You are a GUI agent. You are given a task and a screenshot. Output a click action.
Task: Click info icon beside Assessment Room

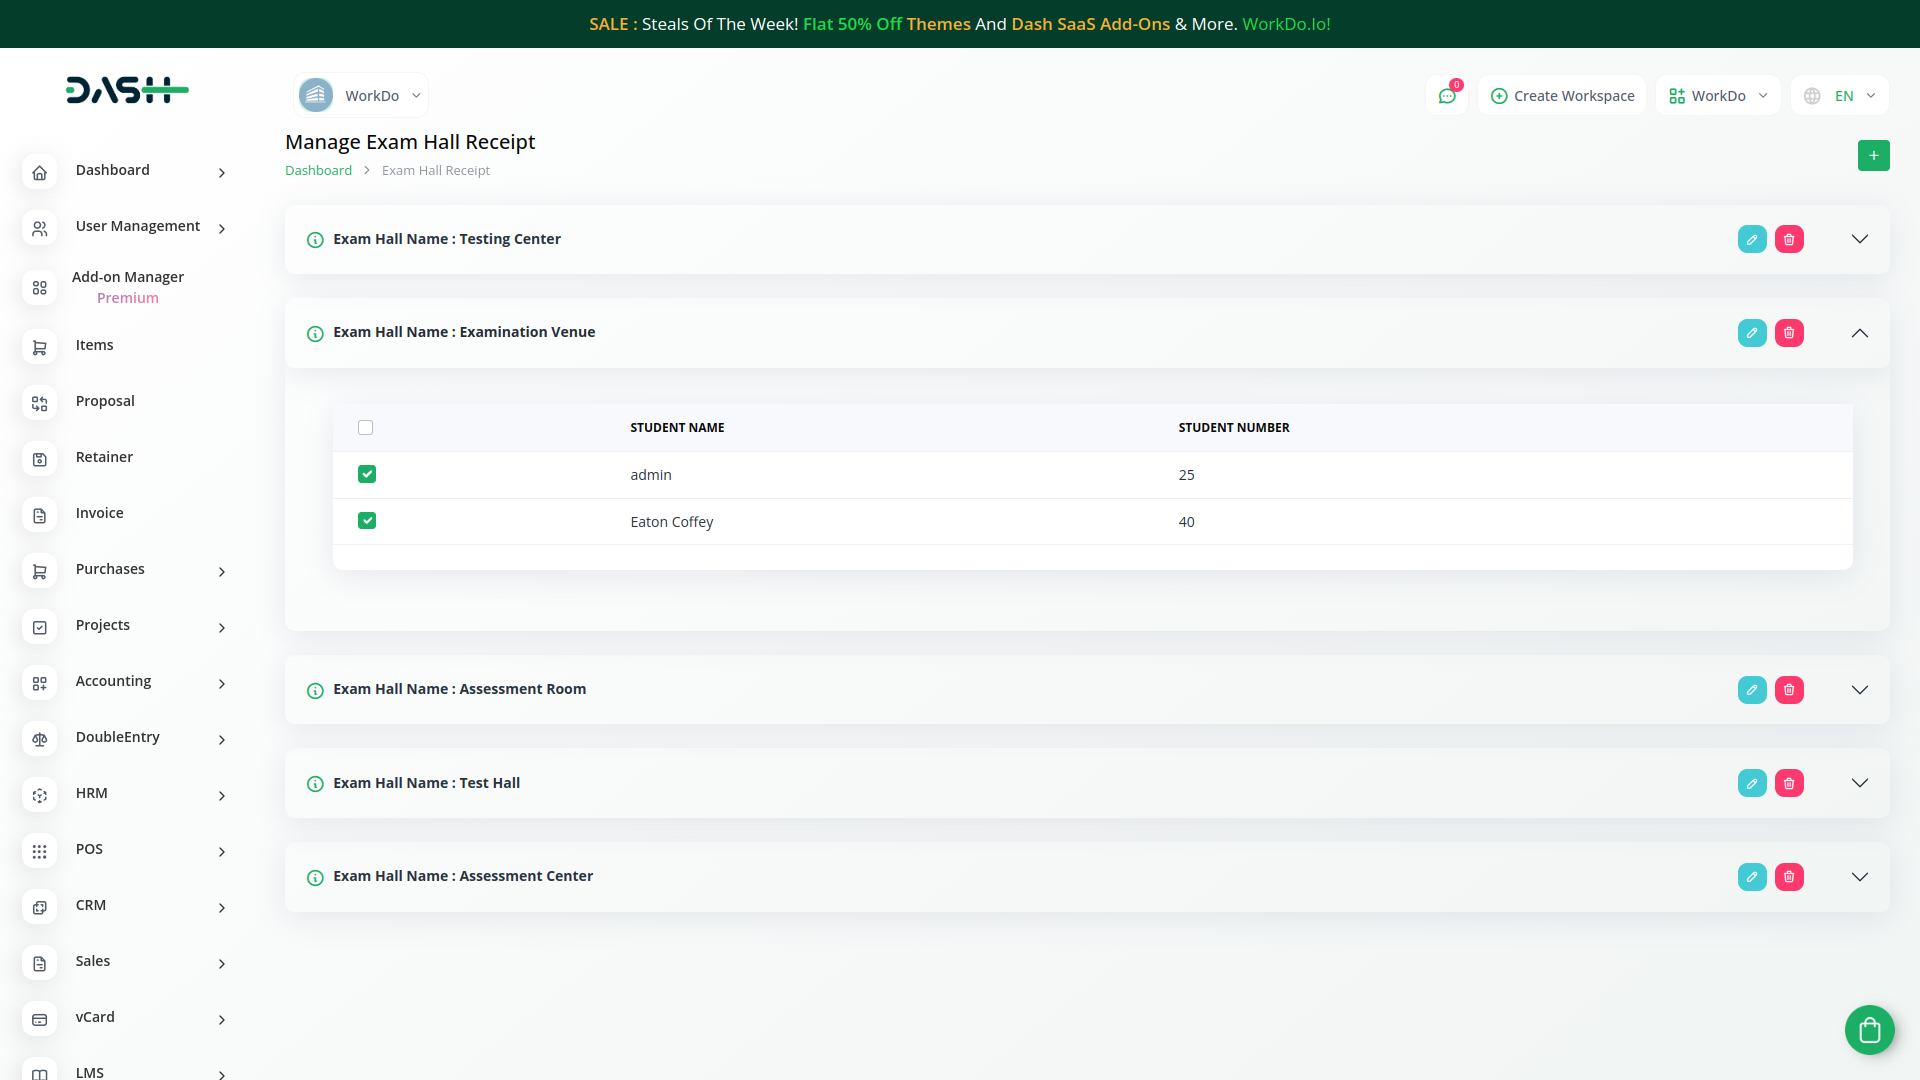(315, 690)
